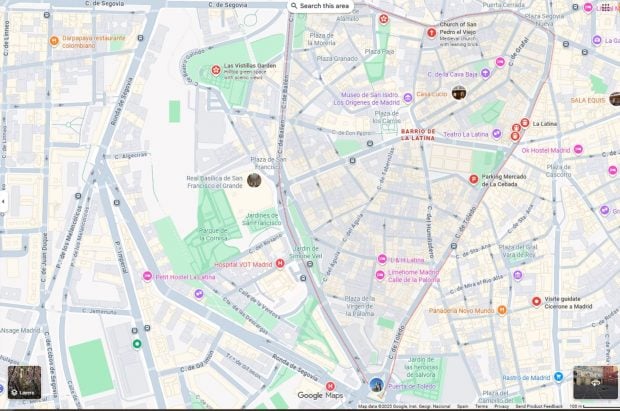Open the Street View preview thumbnail

[x=595, y=382]
